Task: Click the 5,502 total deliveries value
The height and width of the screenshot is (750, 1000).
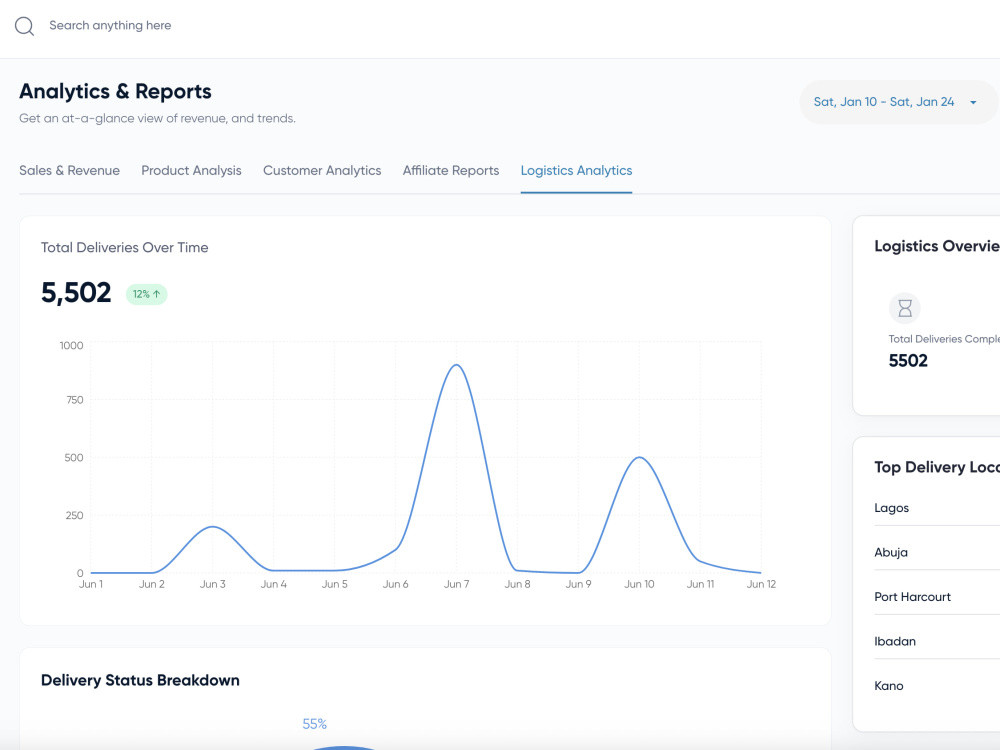Action: coord(76,293)
